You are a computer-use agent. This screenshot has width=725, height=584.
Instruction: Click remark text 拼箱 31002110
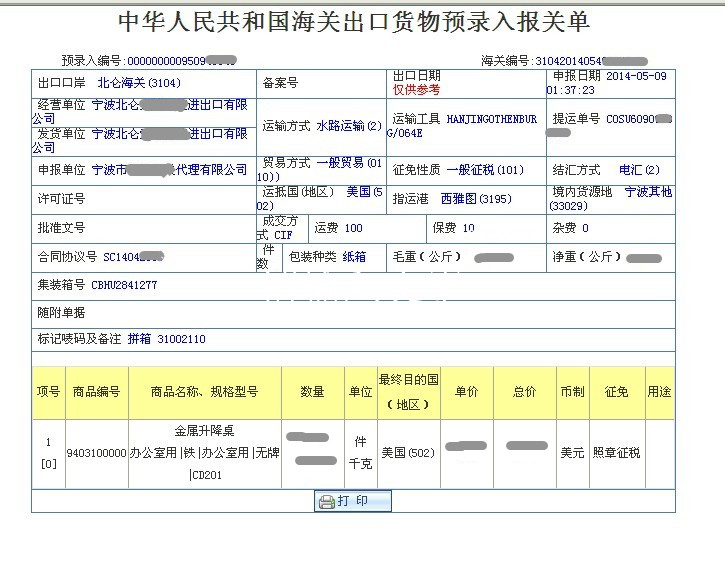tap(166, 339)
